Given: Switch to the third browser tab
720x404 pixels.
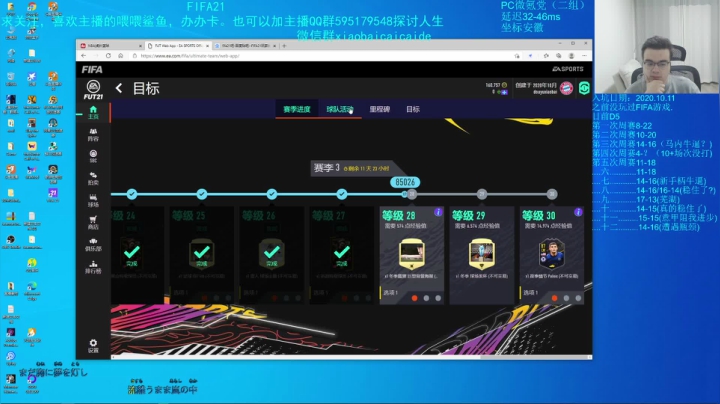Looking at the screenshot, I should pos(245,45).
